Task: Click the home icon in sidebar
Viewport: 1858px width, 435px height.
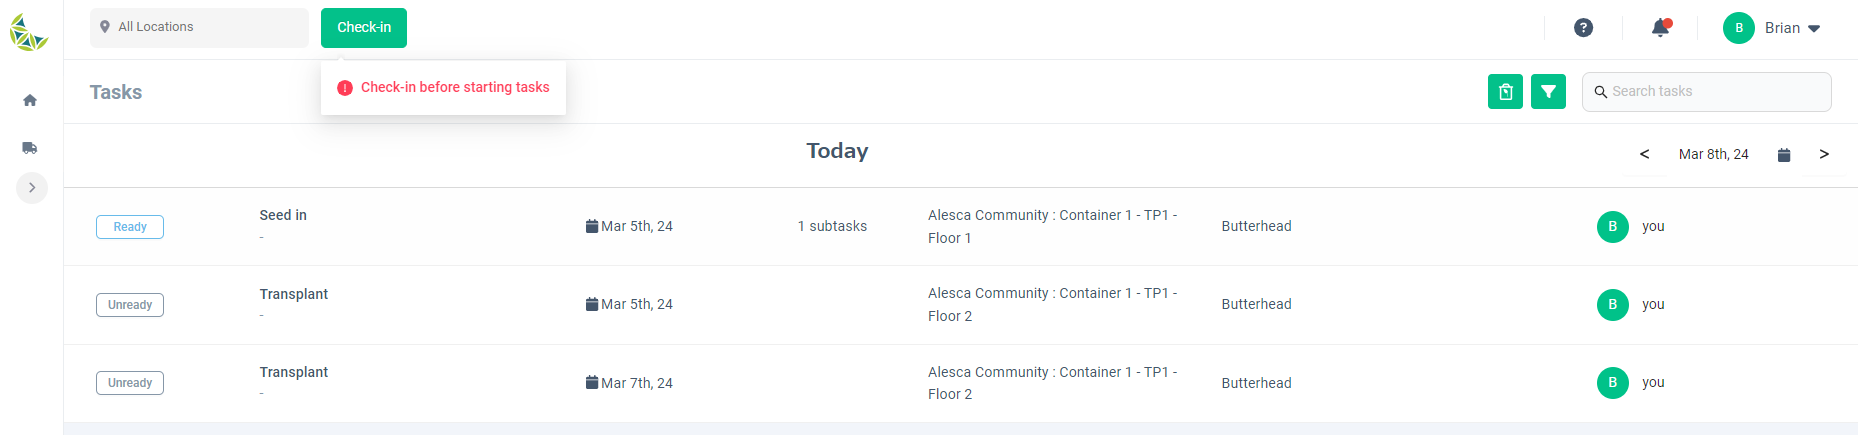Action: tap(30, 100)
